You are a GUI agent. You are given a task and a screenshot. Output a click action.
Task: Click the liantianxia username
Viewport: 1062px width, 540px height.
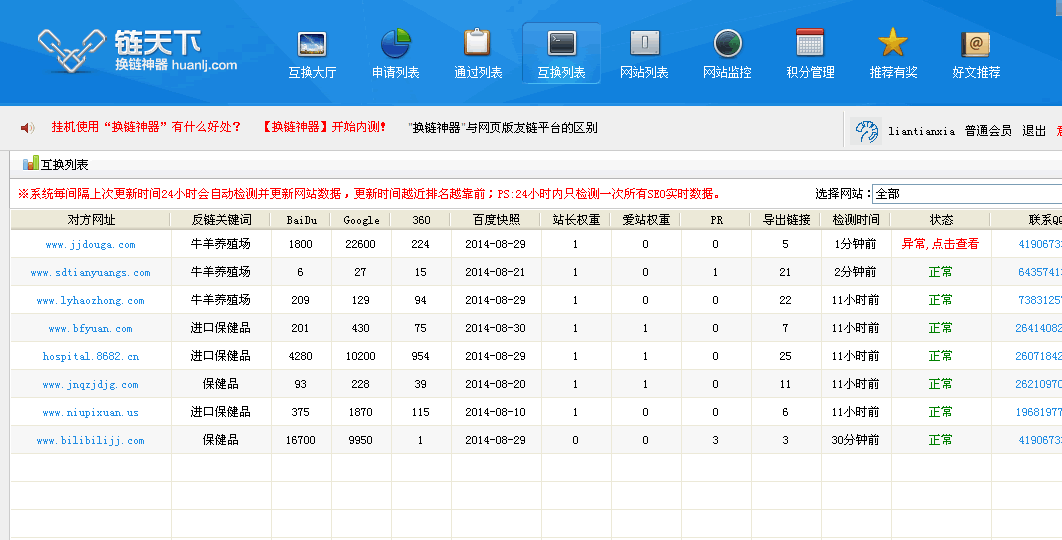point(921,131)
